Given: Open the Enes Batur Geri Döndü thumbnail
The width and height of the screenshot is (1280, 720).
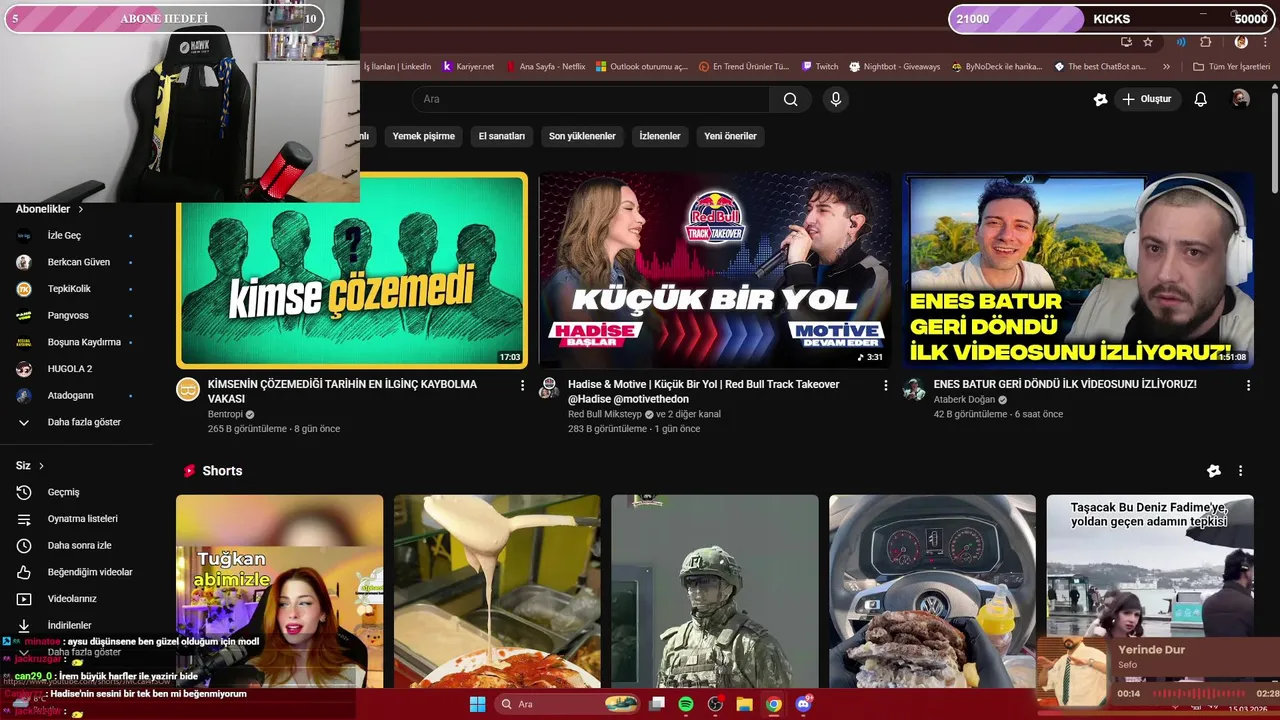Looking at the screenshot, I should click(x=1078, y=270).
